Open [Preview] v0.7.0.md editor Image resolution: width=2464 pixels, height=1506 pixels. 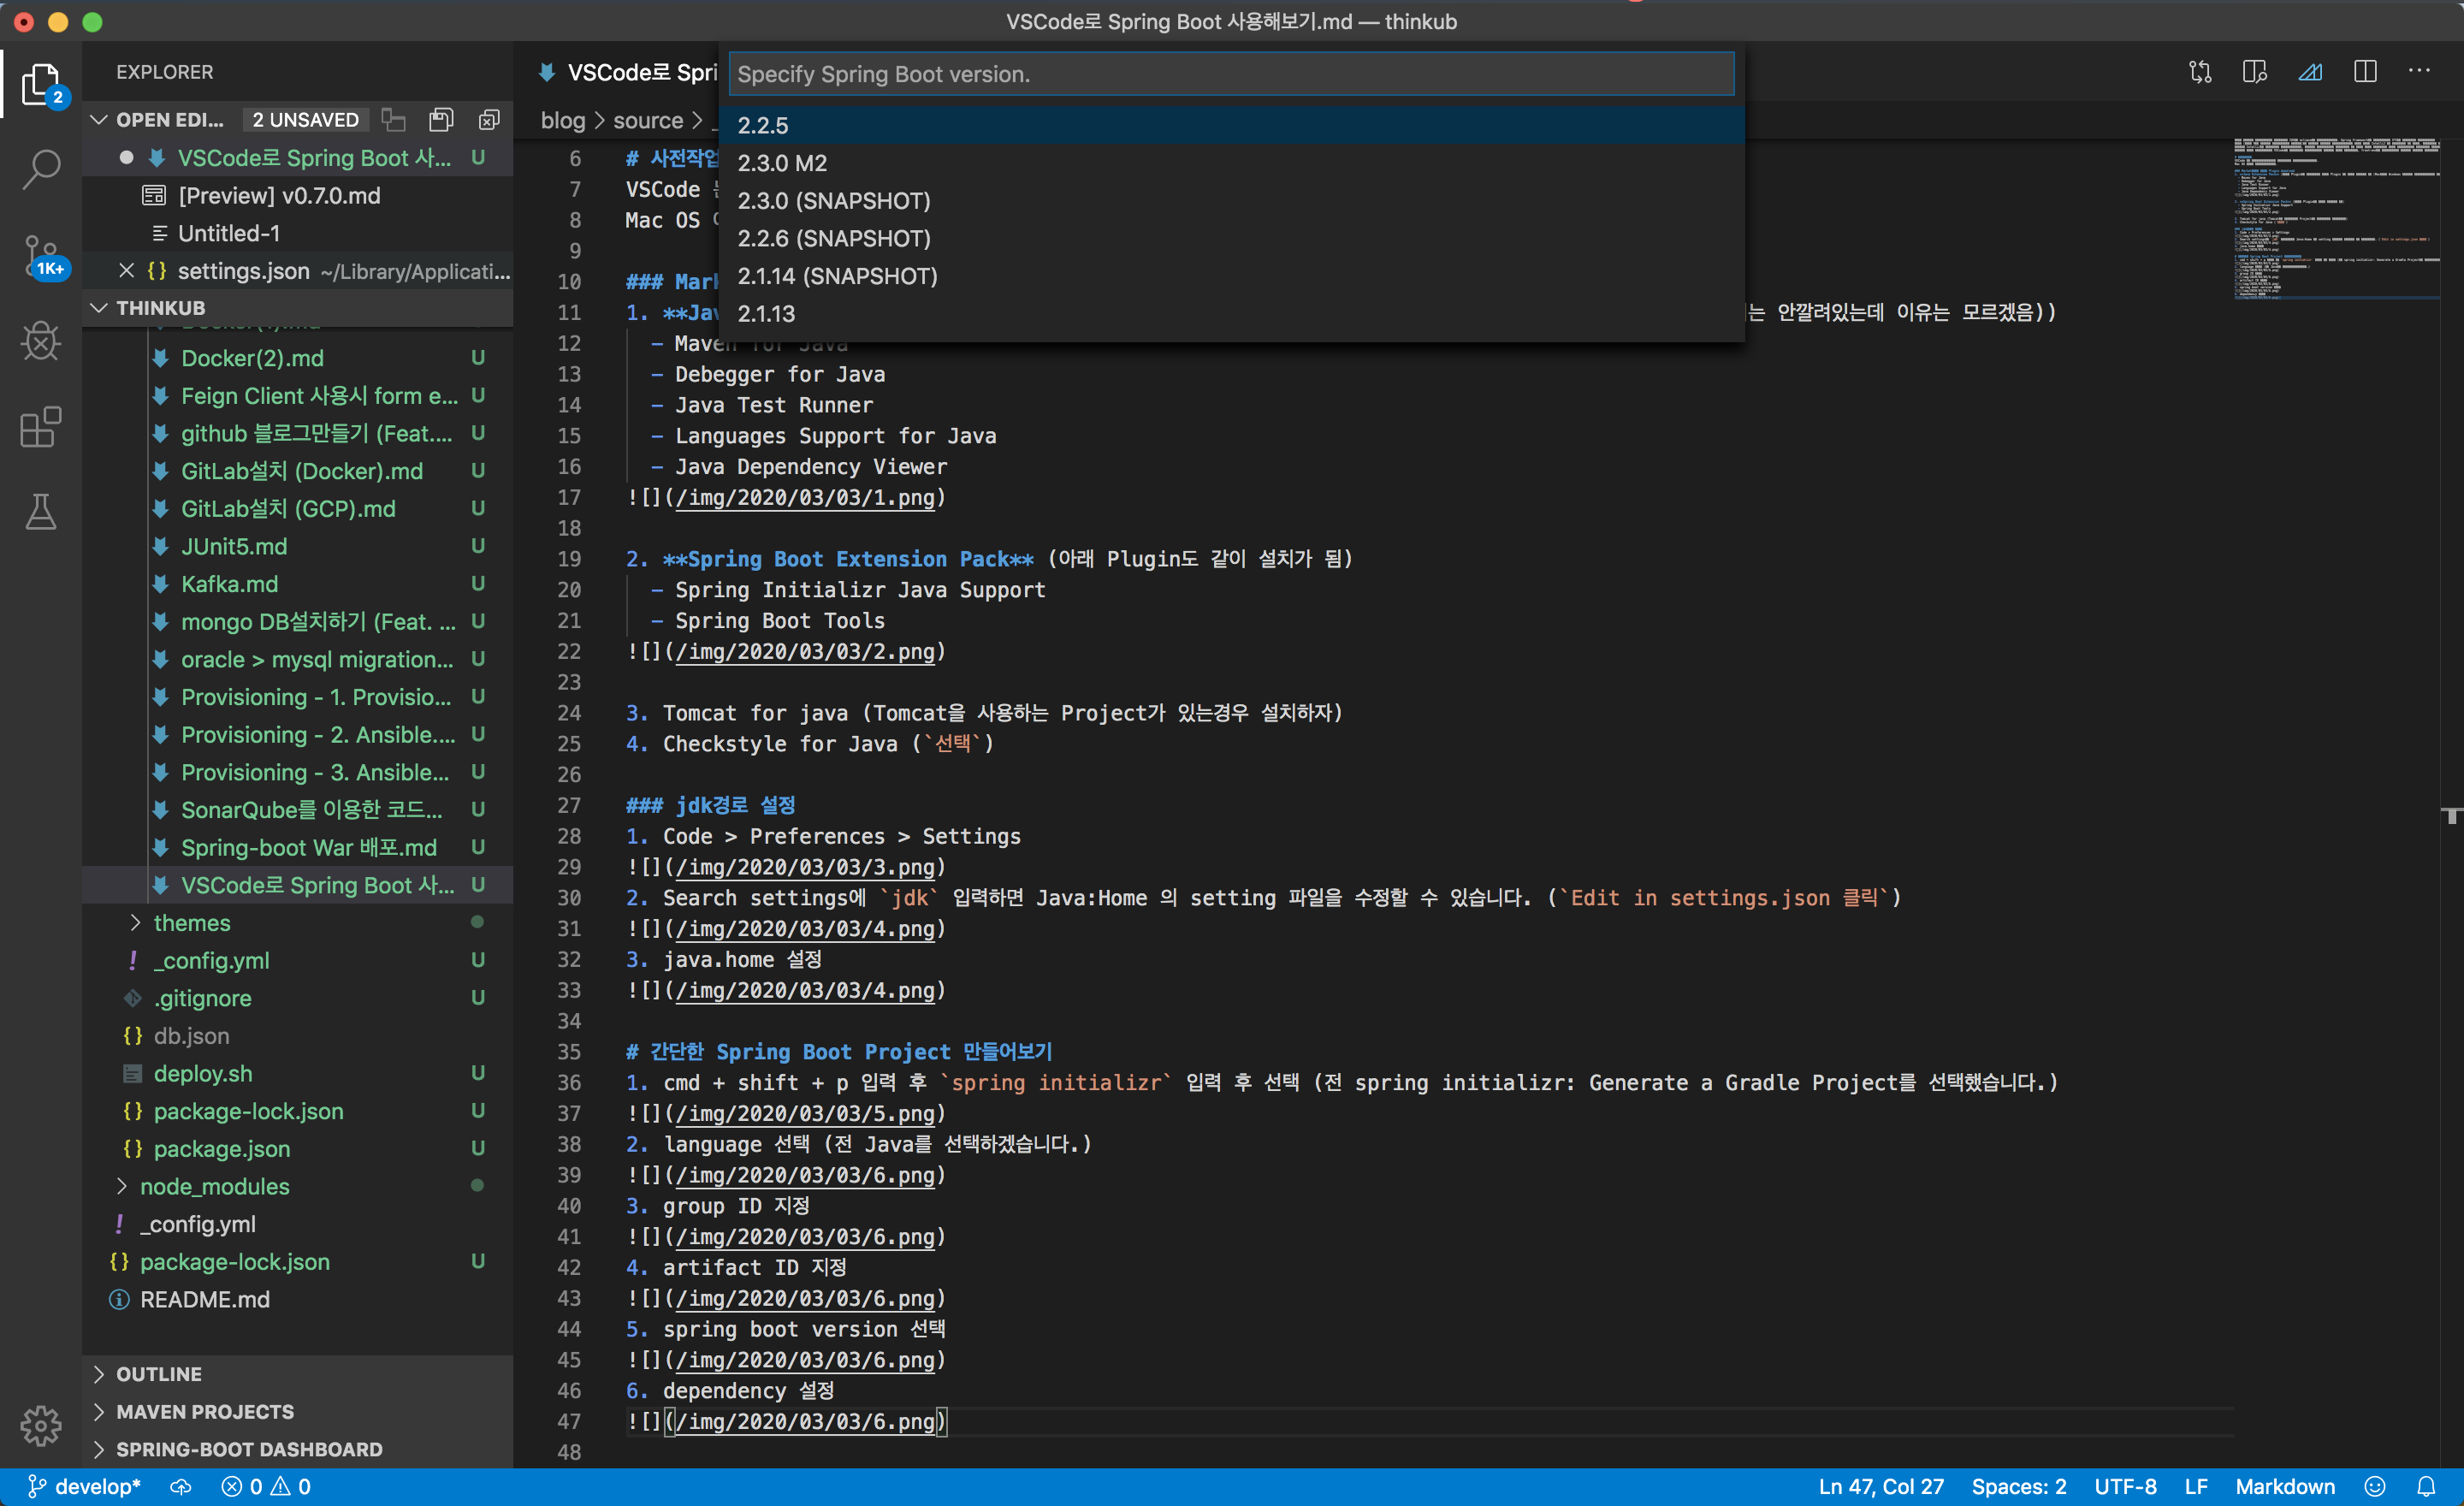coord(298,195)
